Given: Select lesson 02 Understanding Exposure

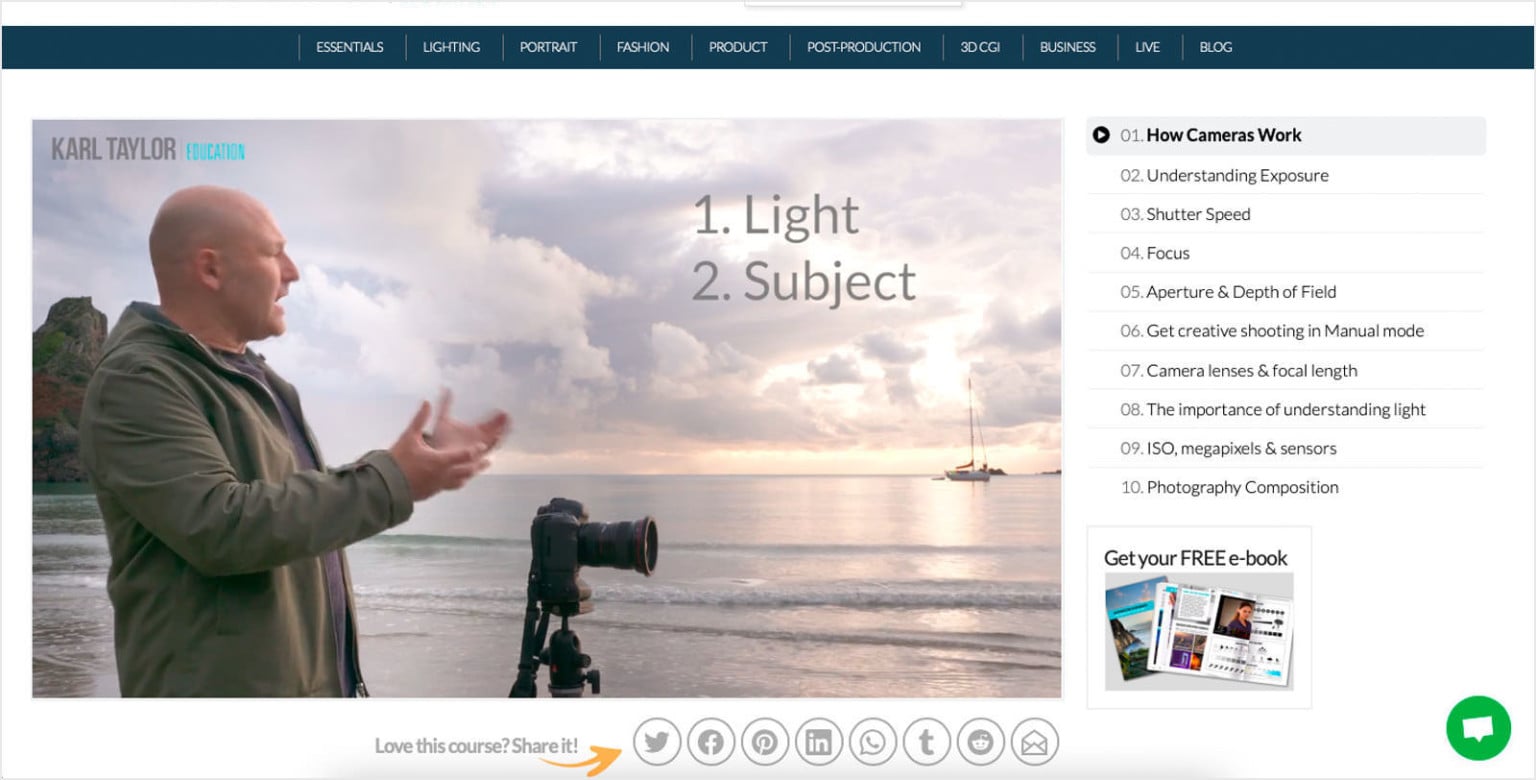Looking at the screenshot, I should point(1237,175).
